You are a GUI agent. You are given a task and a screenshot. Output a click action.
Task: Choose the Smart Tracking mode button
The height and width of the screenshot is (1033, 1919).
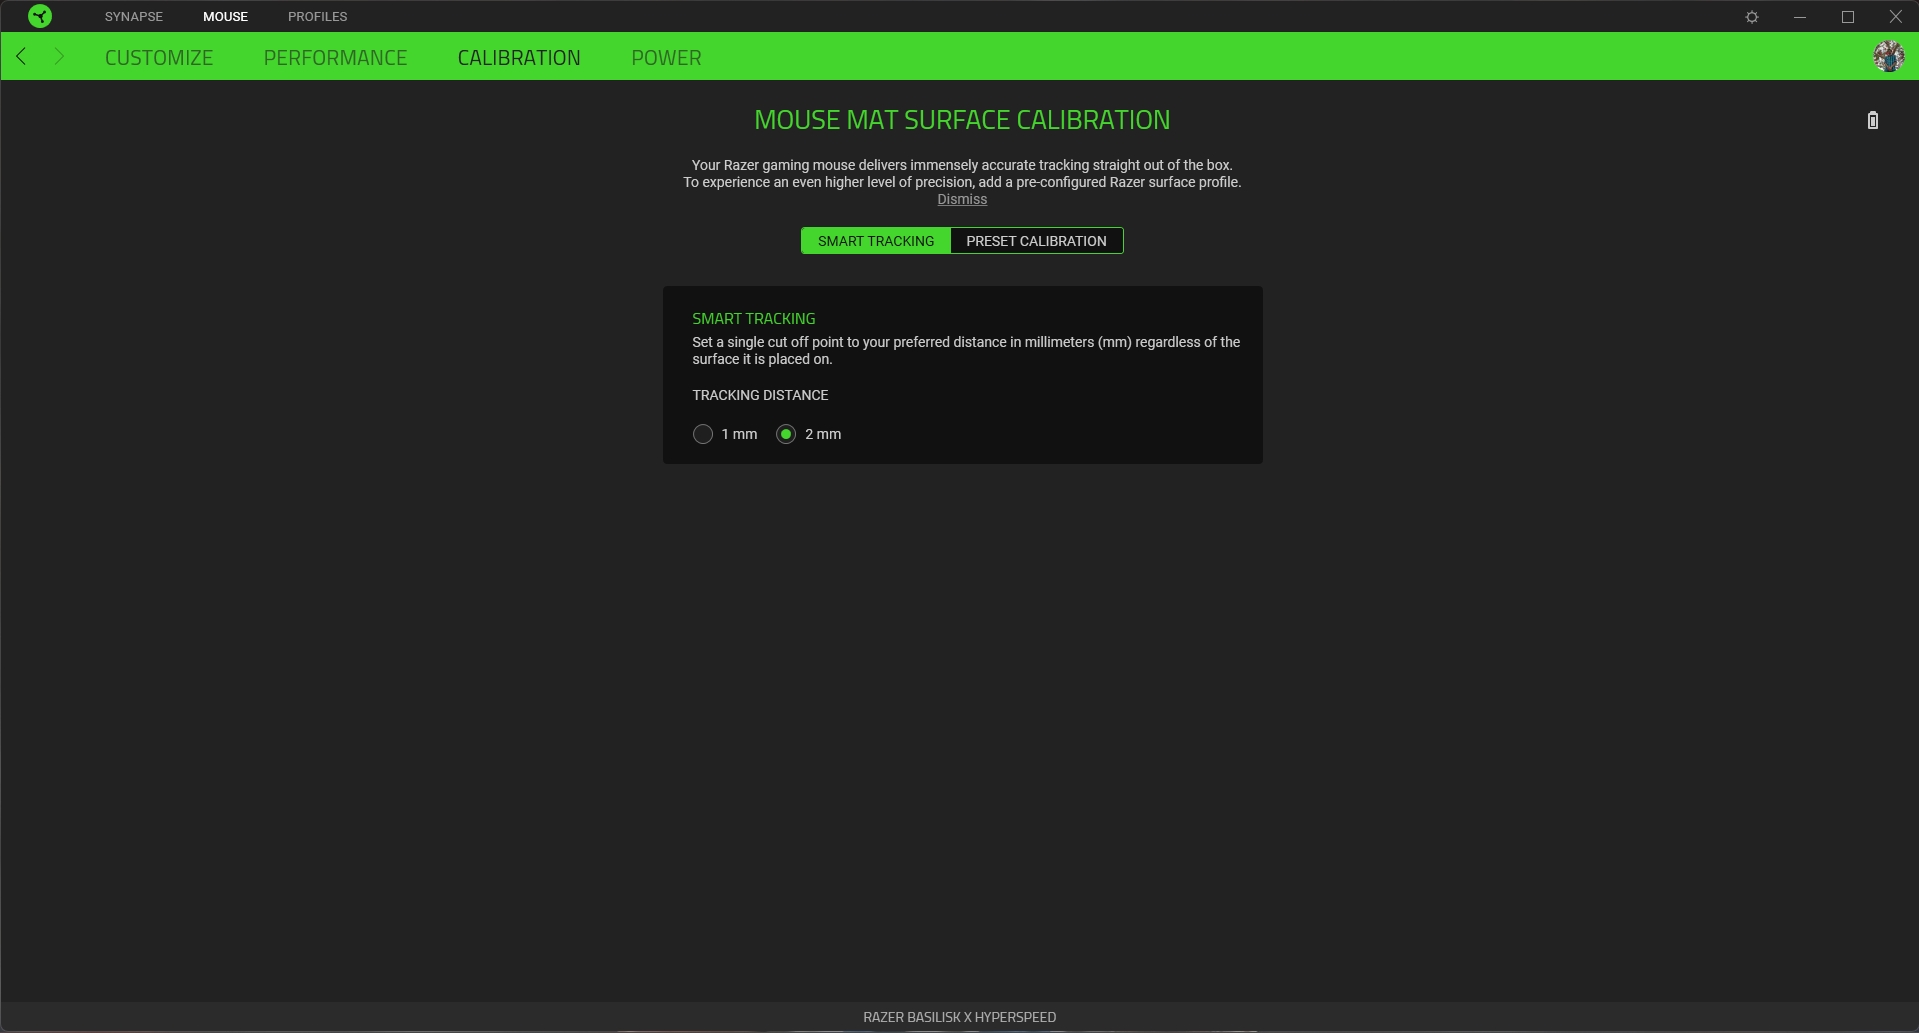(x=876, y=241)
